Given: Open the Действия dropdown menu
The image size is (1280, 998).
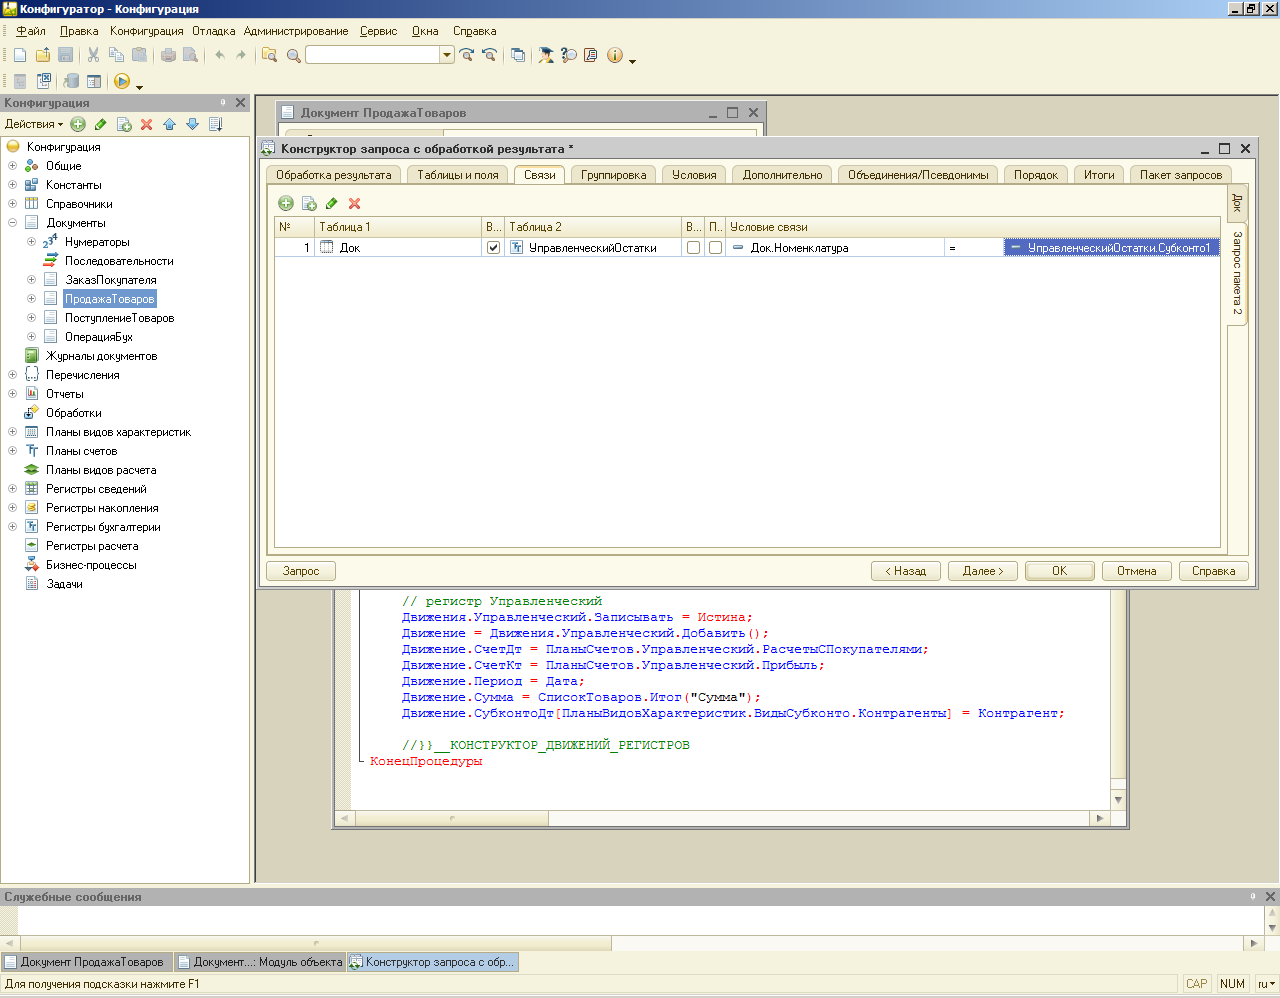Looking at the screenshot, I should tap(34, 124).
